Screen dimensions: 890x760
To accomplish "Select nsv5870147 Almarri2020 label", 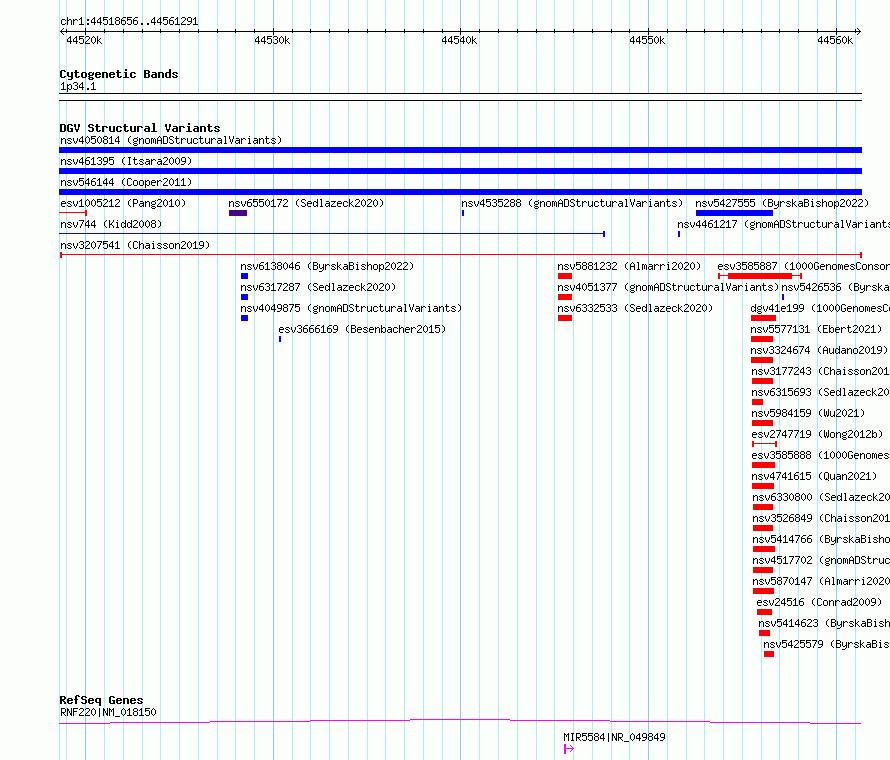I will click(x=821, y=581).
